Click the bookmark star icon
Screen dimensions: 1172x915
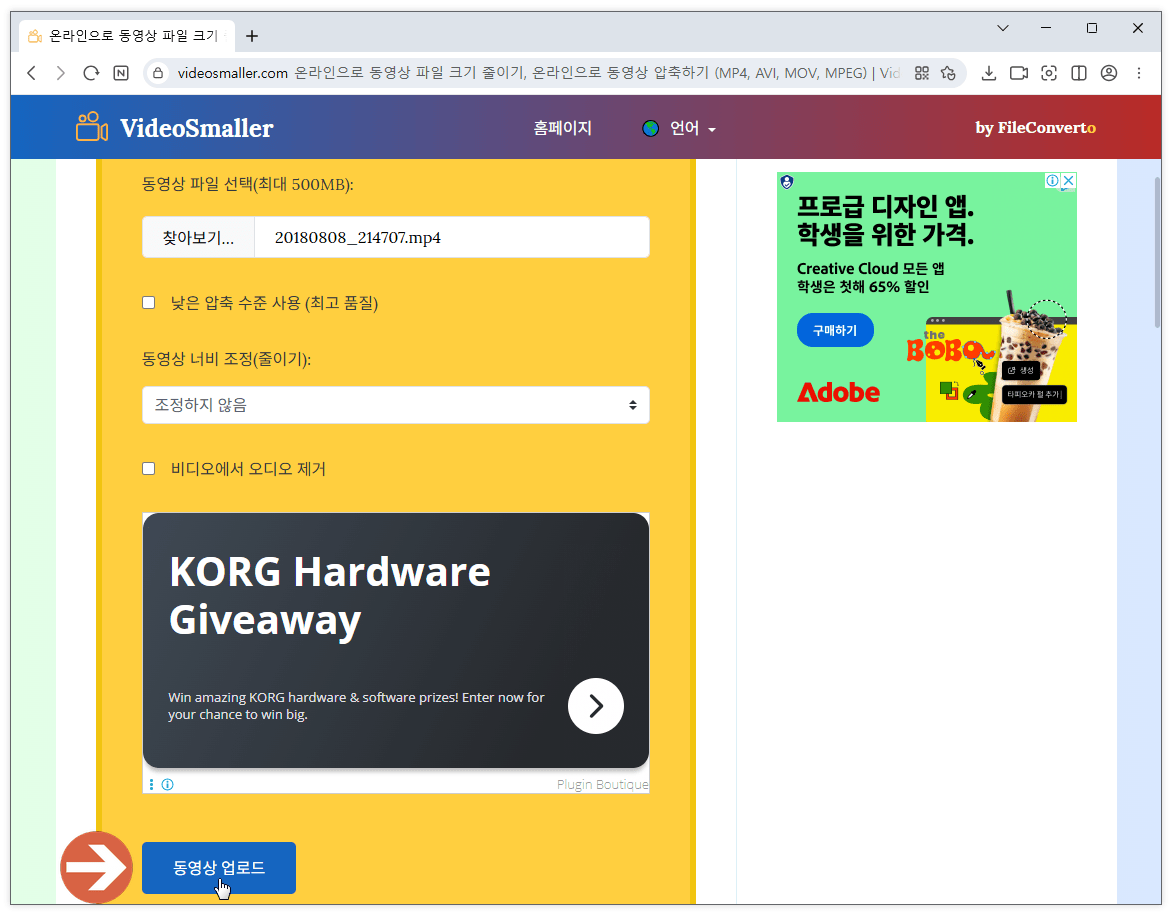click(x=949, y=73)
